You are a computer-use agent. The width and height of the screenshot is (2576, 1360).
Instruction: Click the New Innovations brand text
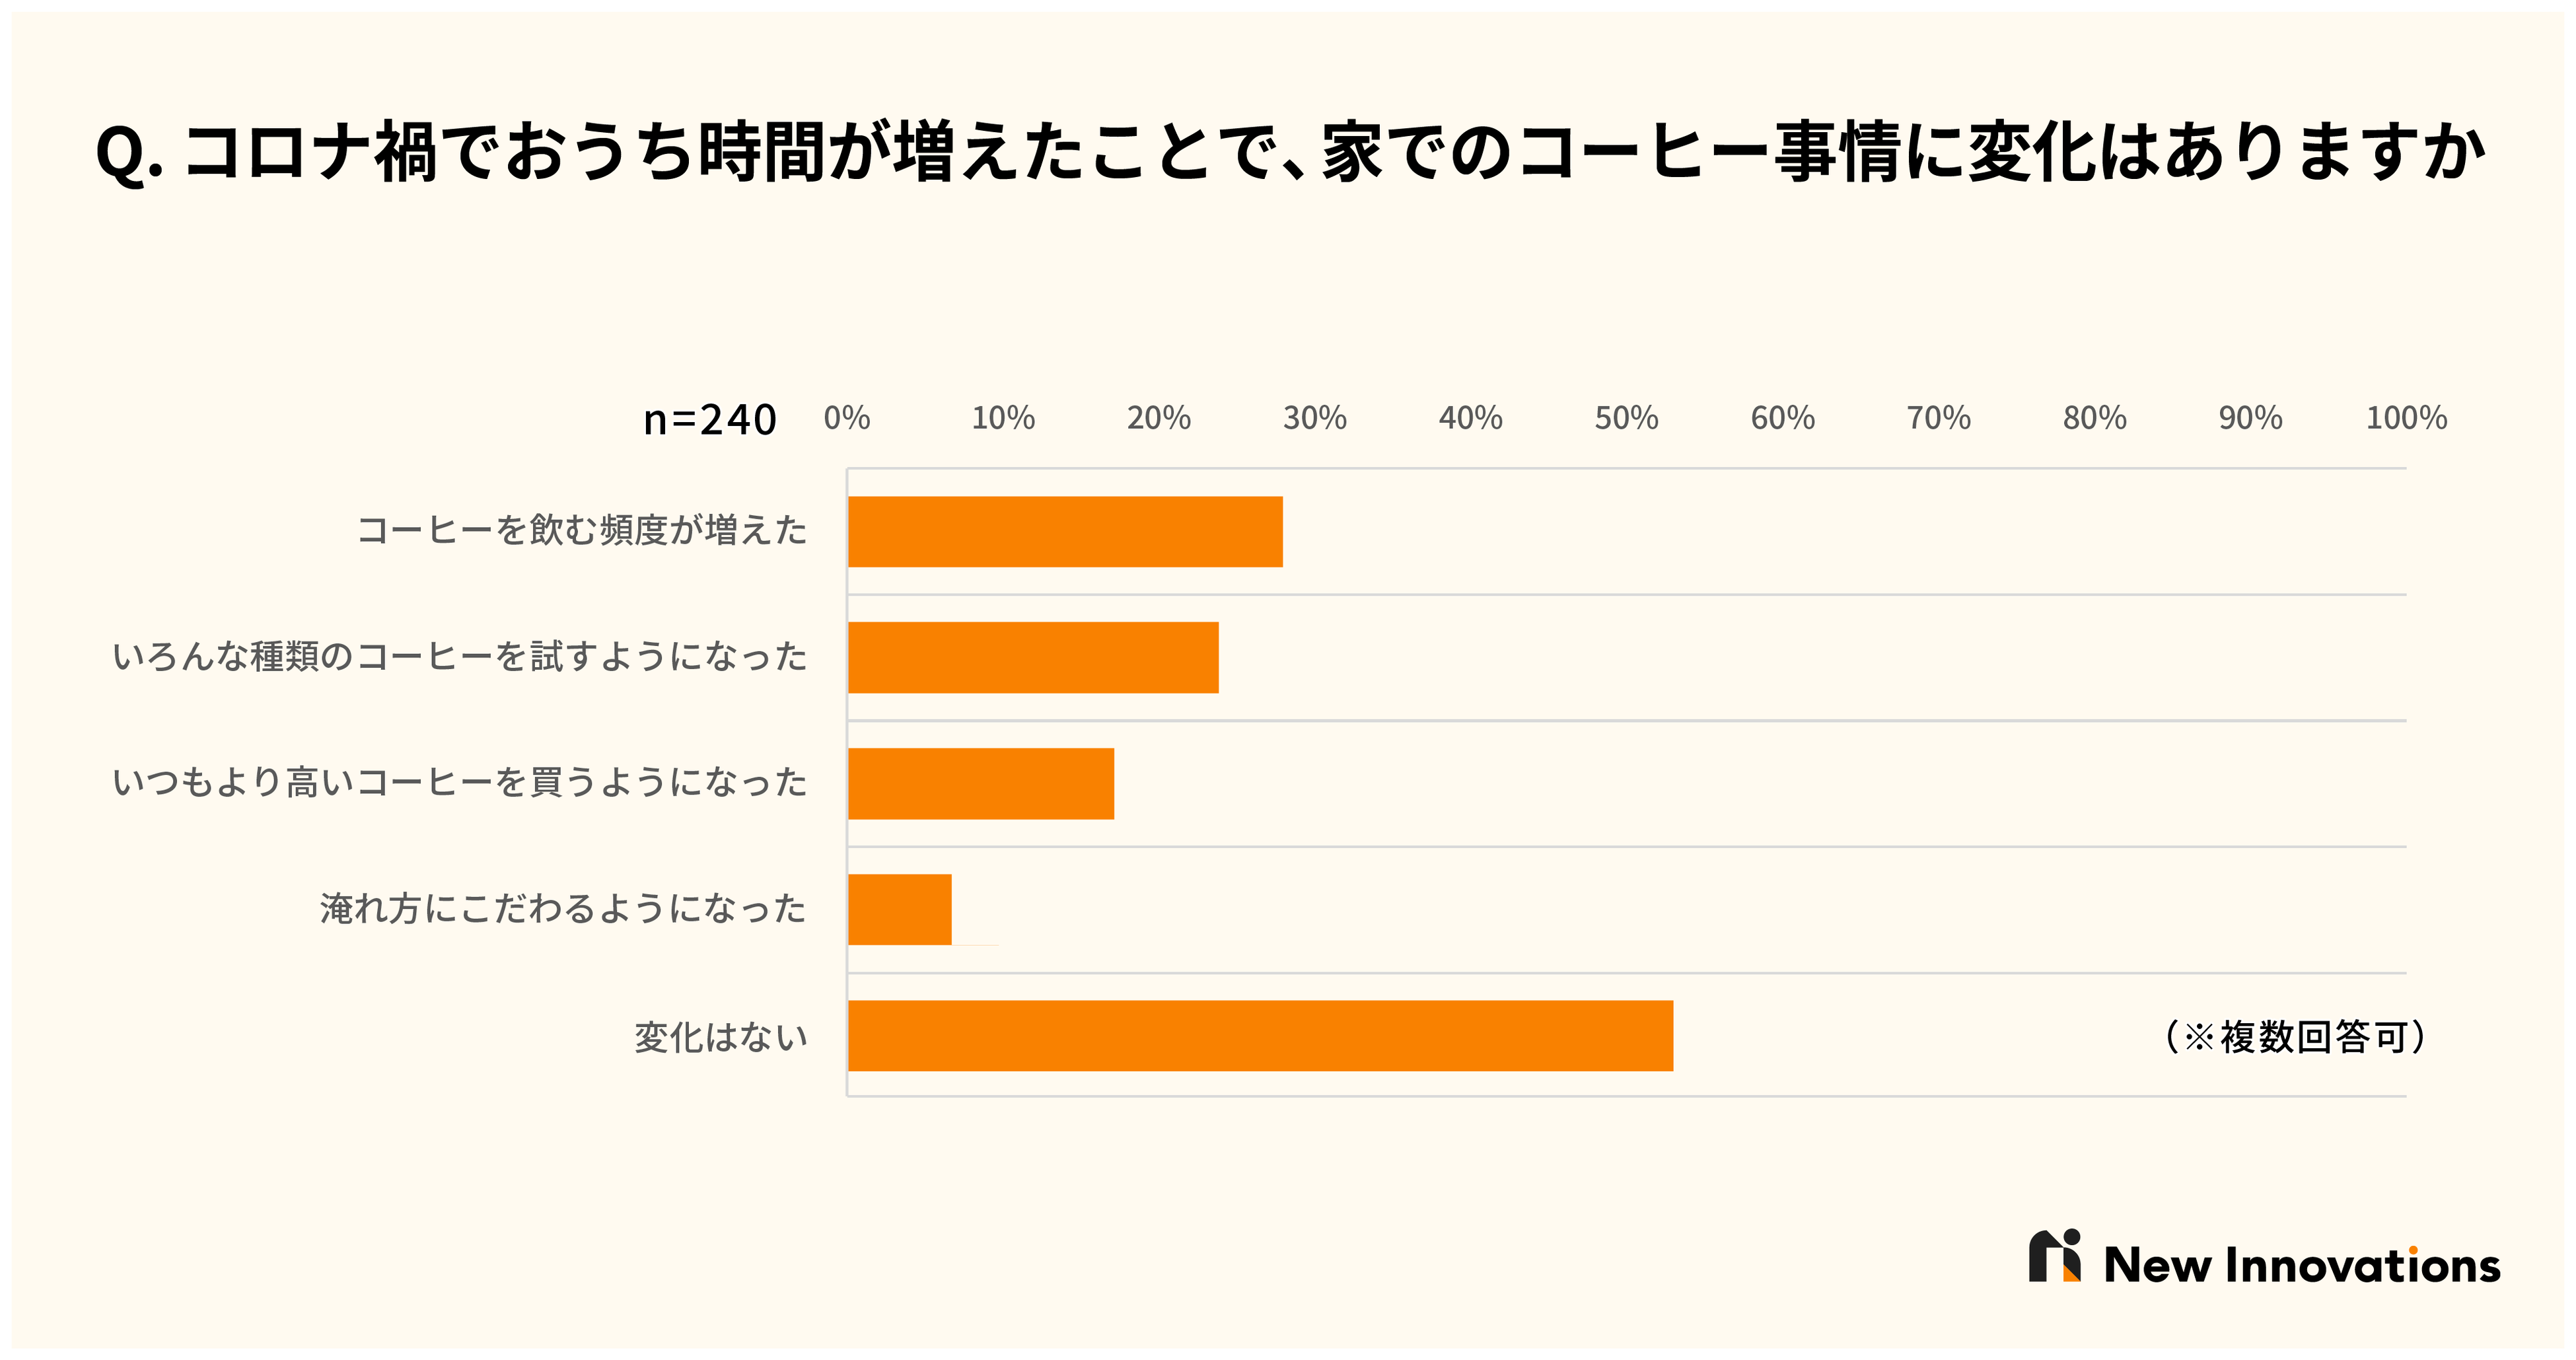[2301, 1265]
